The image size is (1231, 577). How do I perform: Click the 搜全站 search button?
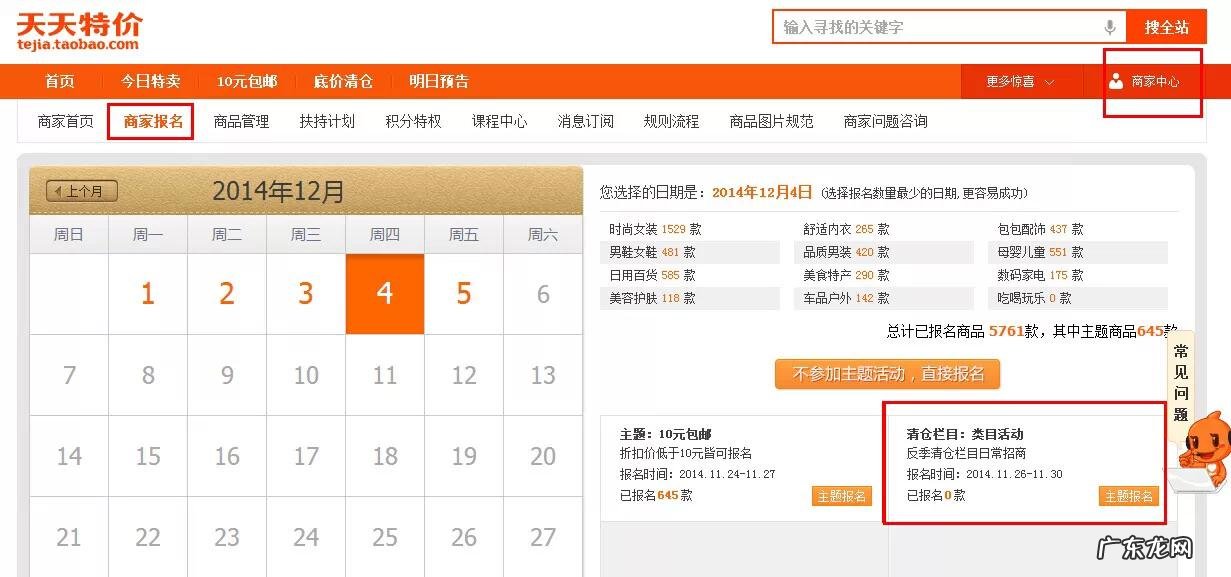[x=1168, y=27]
